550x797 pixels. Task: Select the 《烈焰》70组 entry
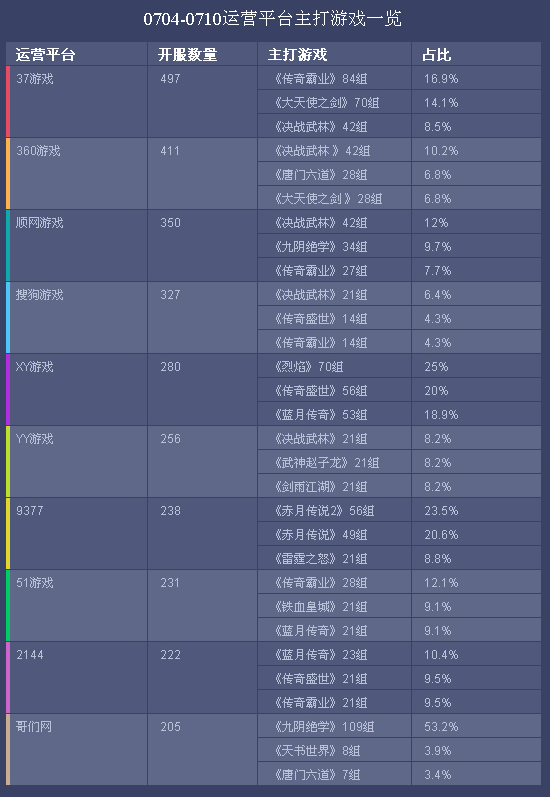click(334, 366)
